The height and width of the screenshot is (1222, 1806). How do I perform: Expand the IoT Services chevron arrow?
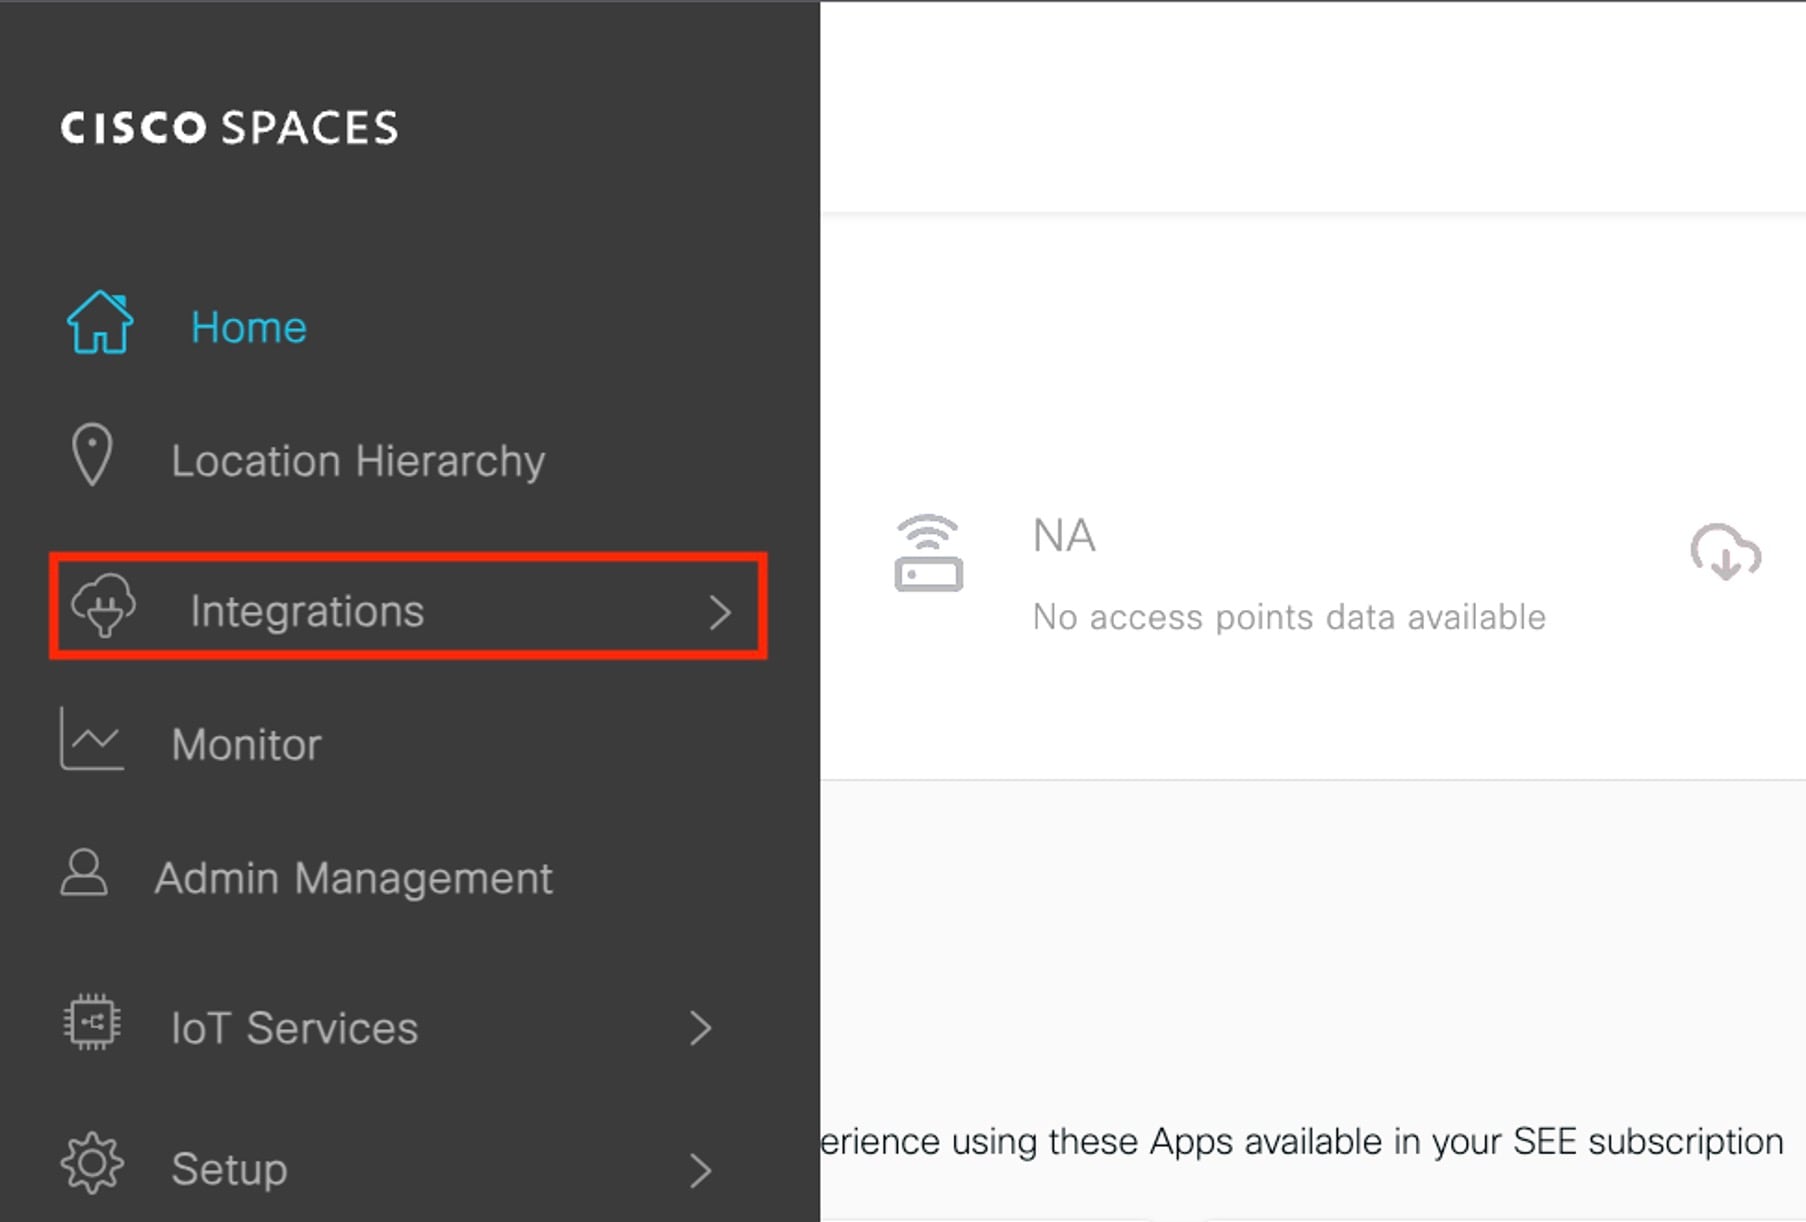[x=700, y=1028]
